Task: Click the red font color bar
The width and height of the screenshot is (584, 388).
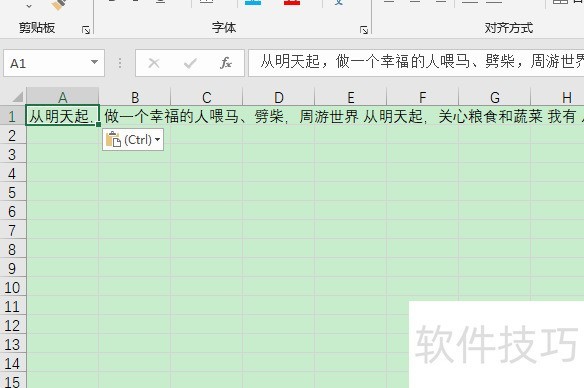Action: point(292,3)
